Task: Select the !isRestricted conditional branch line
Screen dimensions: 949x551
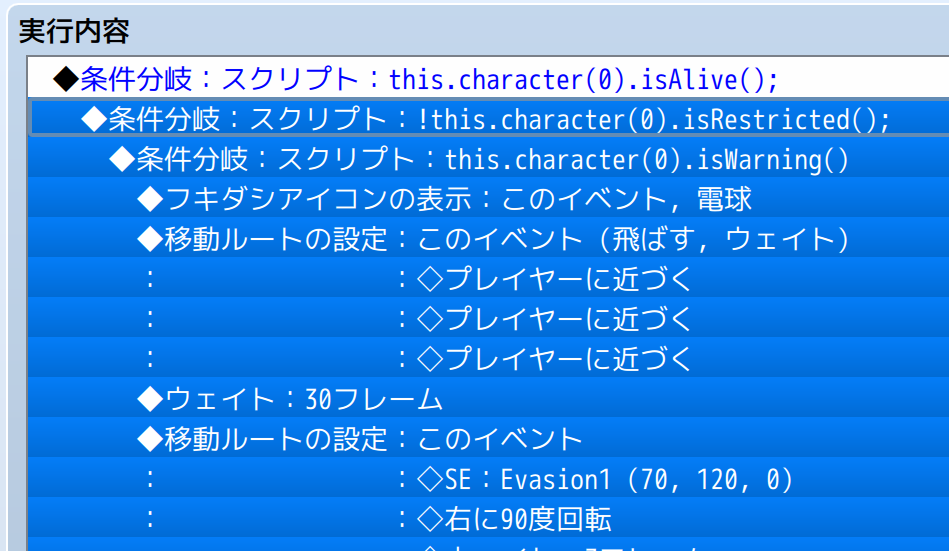Action: point(484,119)
